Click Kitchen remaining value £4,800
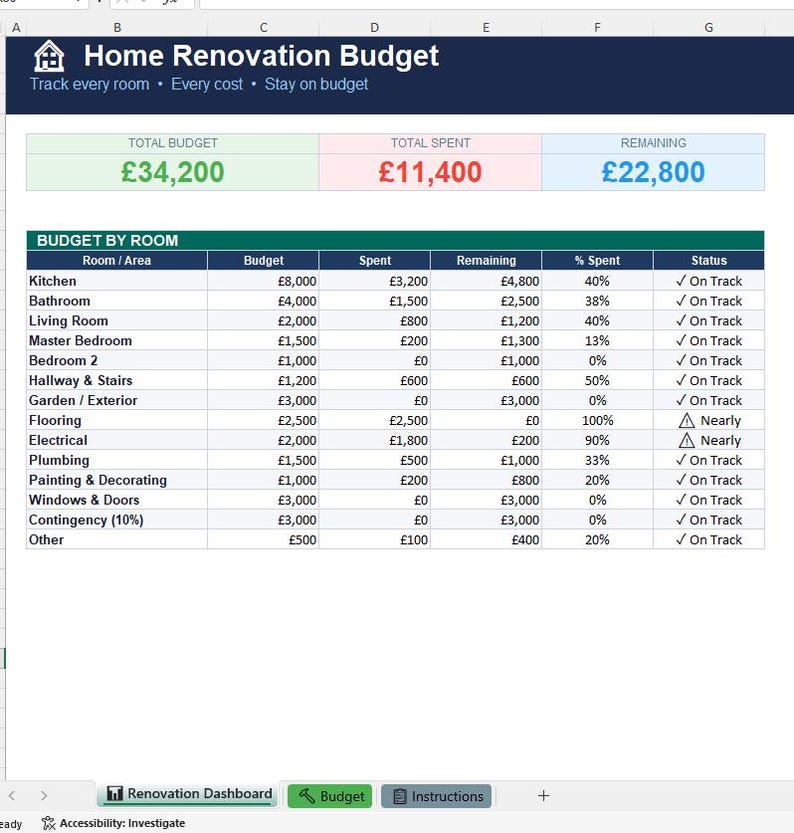The image size is (794, 833). pyautogui.click(x=486, y=280)
